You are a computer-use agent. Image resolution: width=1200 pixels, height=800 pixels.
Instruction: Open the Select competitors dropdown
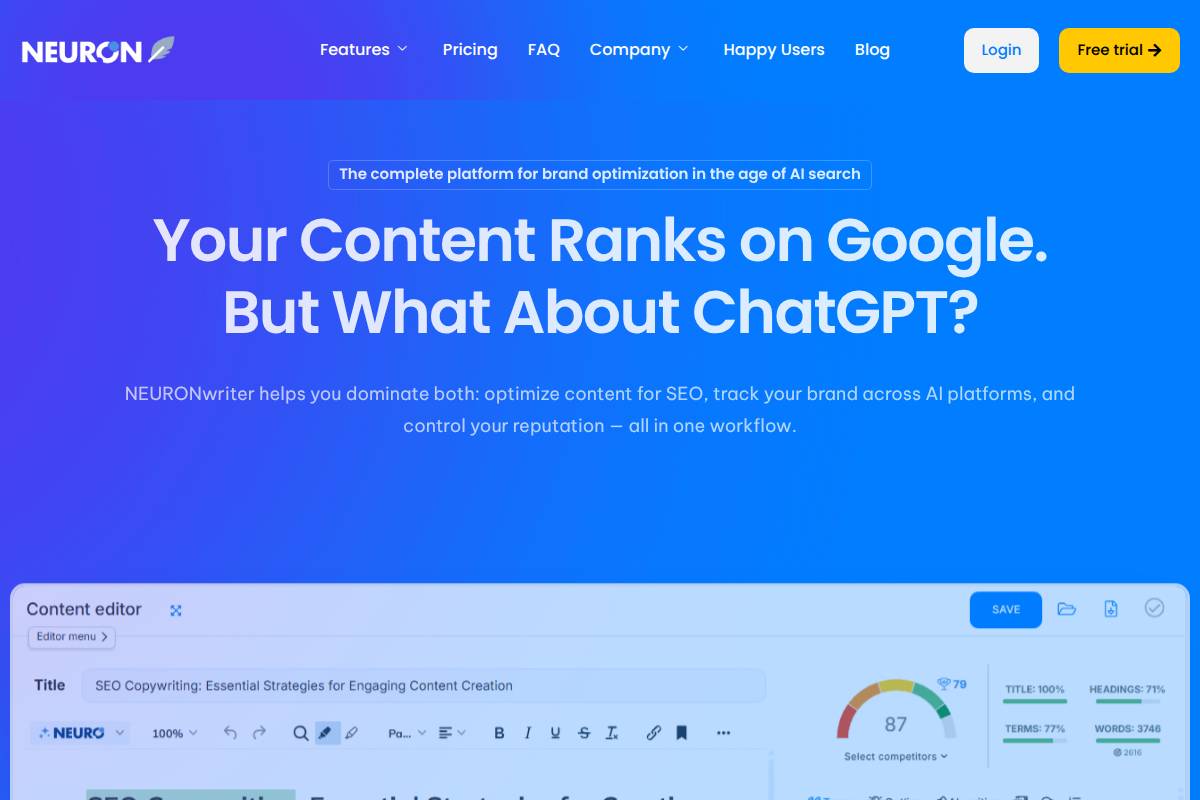click(x=896, y=757)
